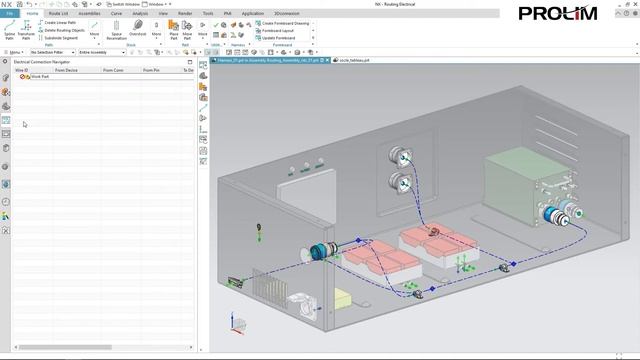Click the orange part icon in vertical toolbar

click(203, 87)
